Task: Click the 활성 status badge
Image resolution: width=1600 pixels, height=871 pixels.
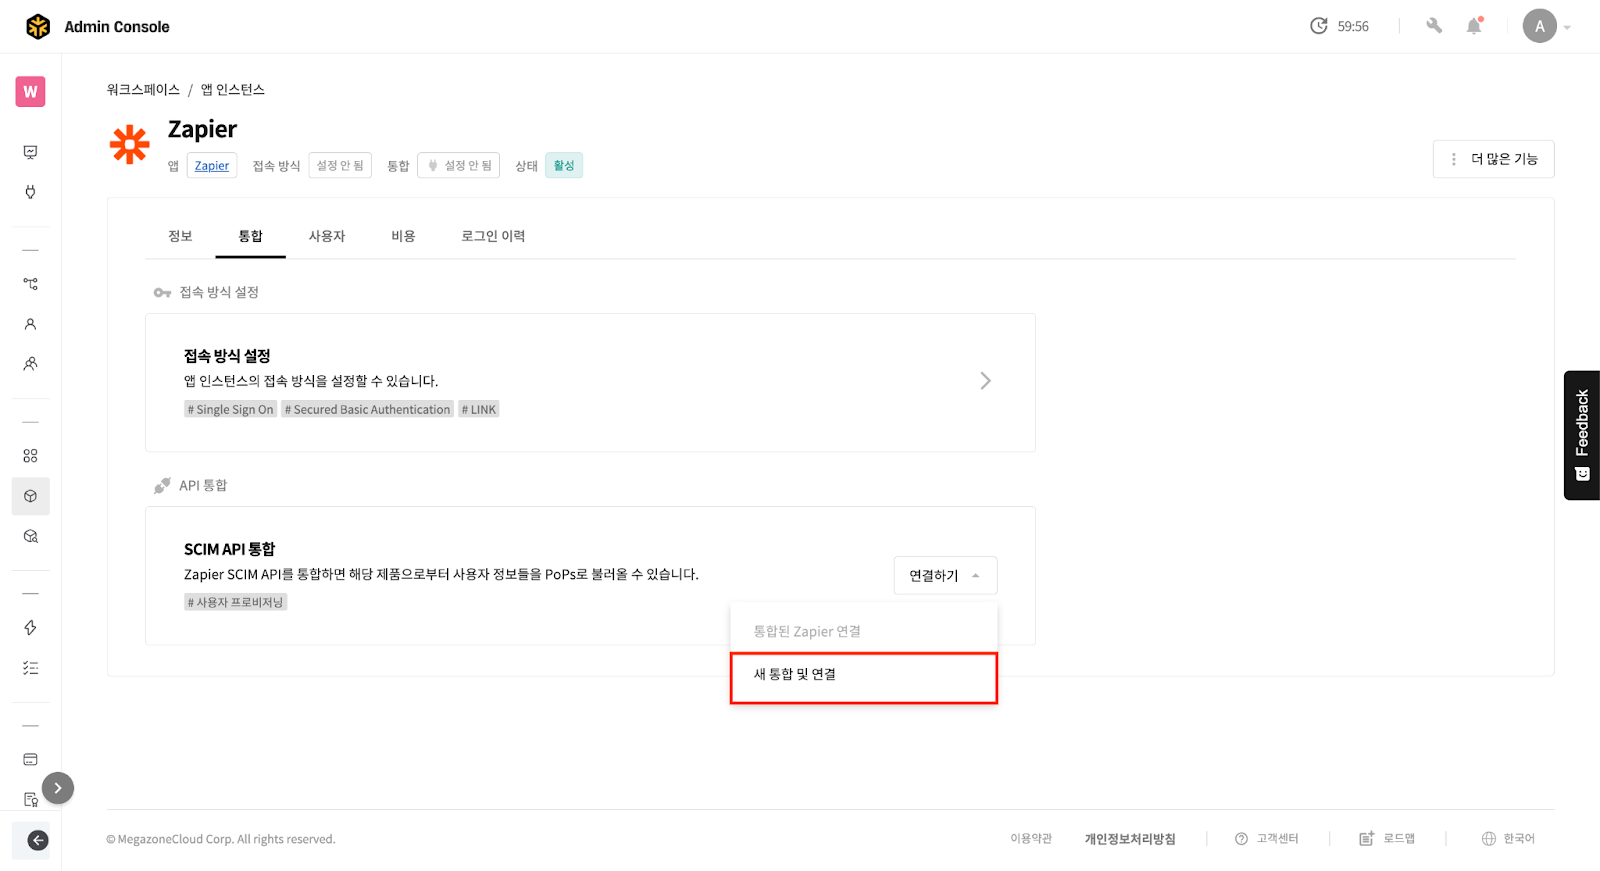Action: pos(564,166)
